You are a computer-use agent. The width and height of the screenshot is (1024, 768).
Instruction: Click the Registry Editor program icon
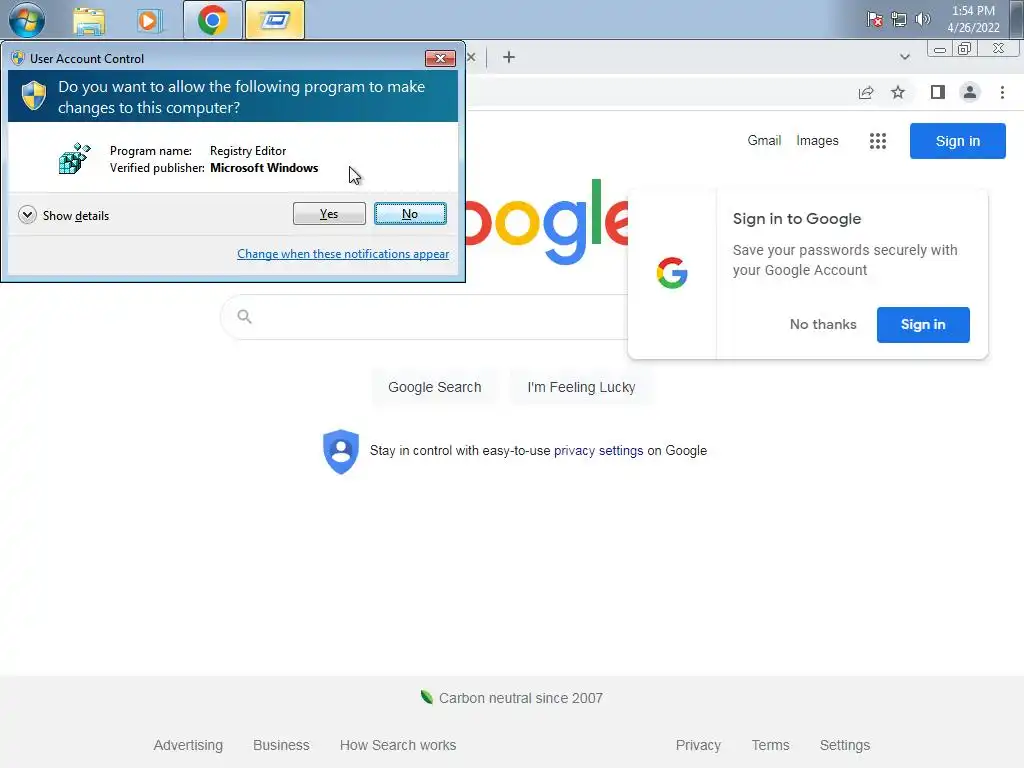(x=74, y=159)
